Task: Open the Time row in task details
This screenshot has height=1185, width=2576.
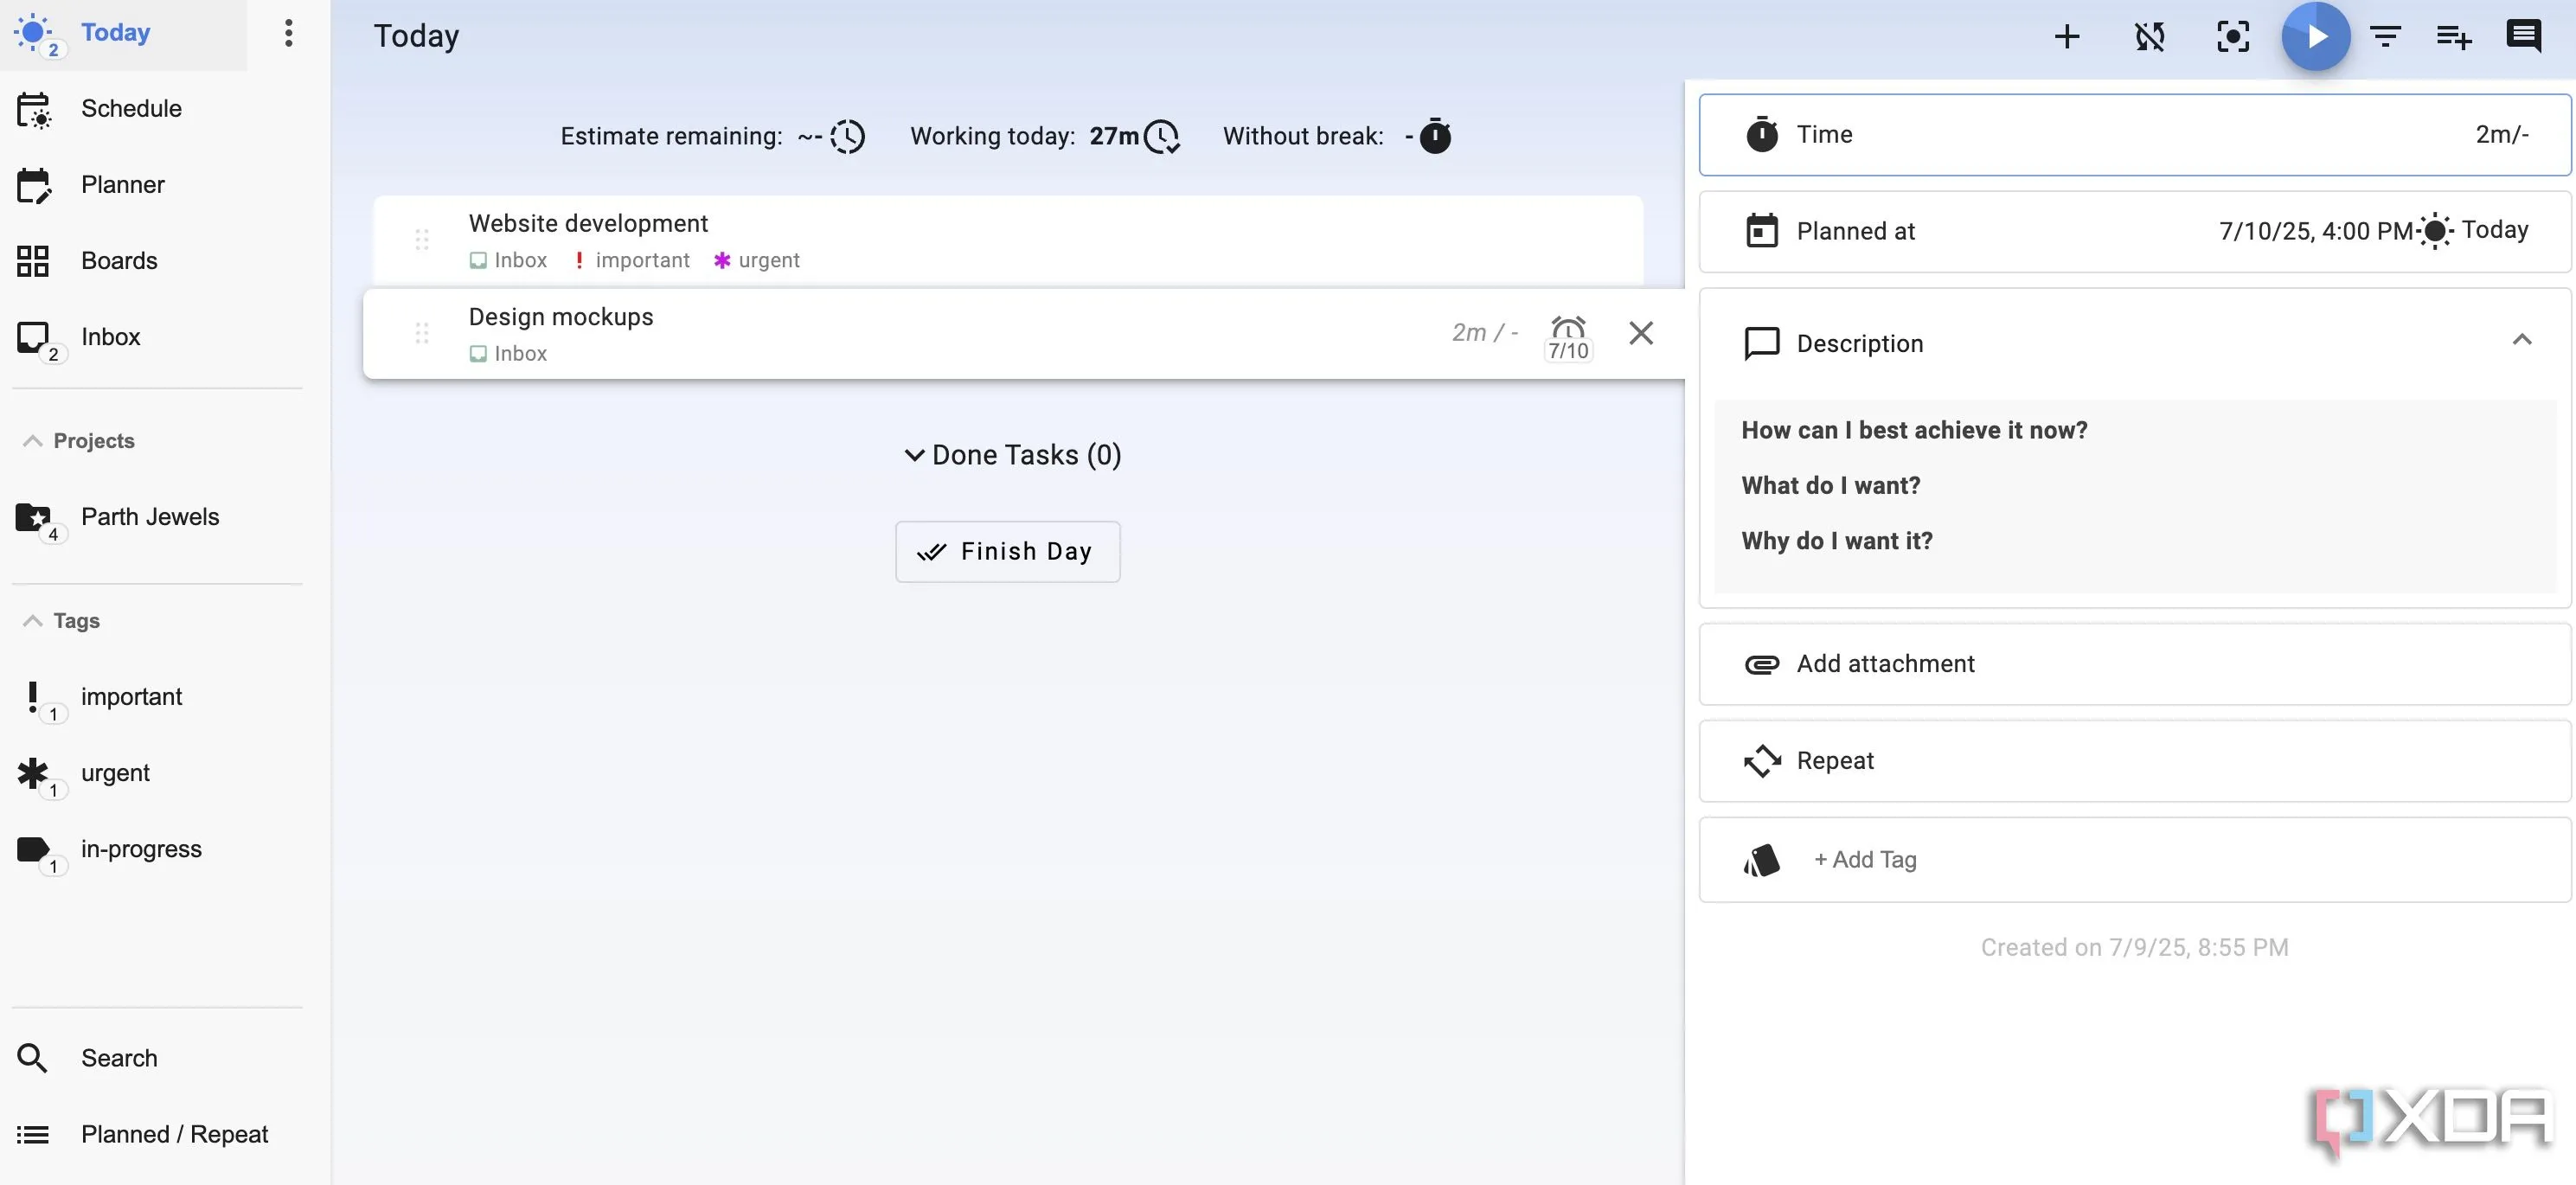Action: point(2134,135)
